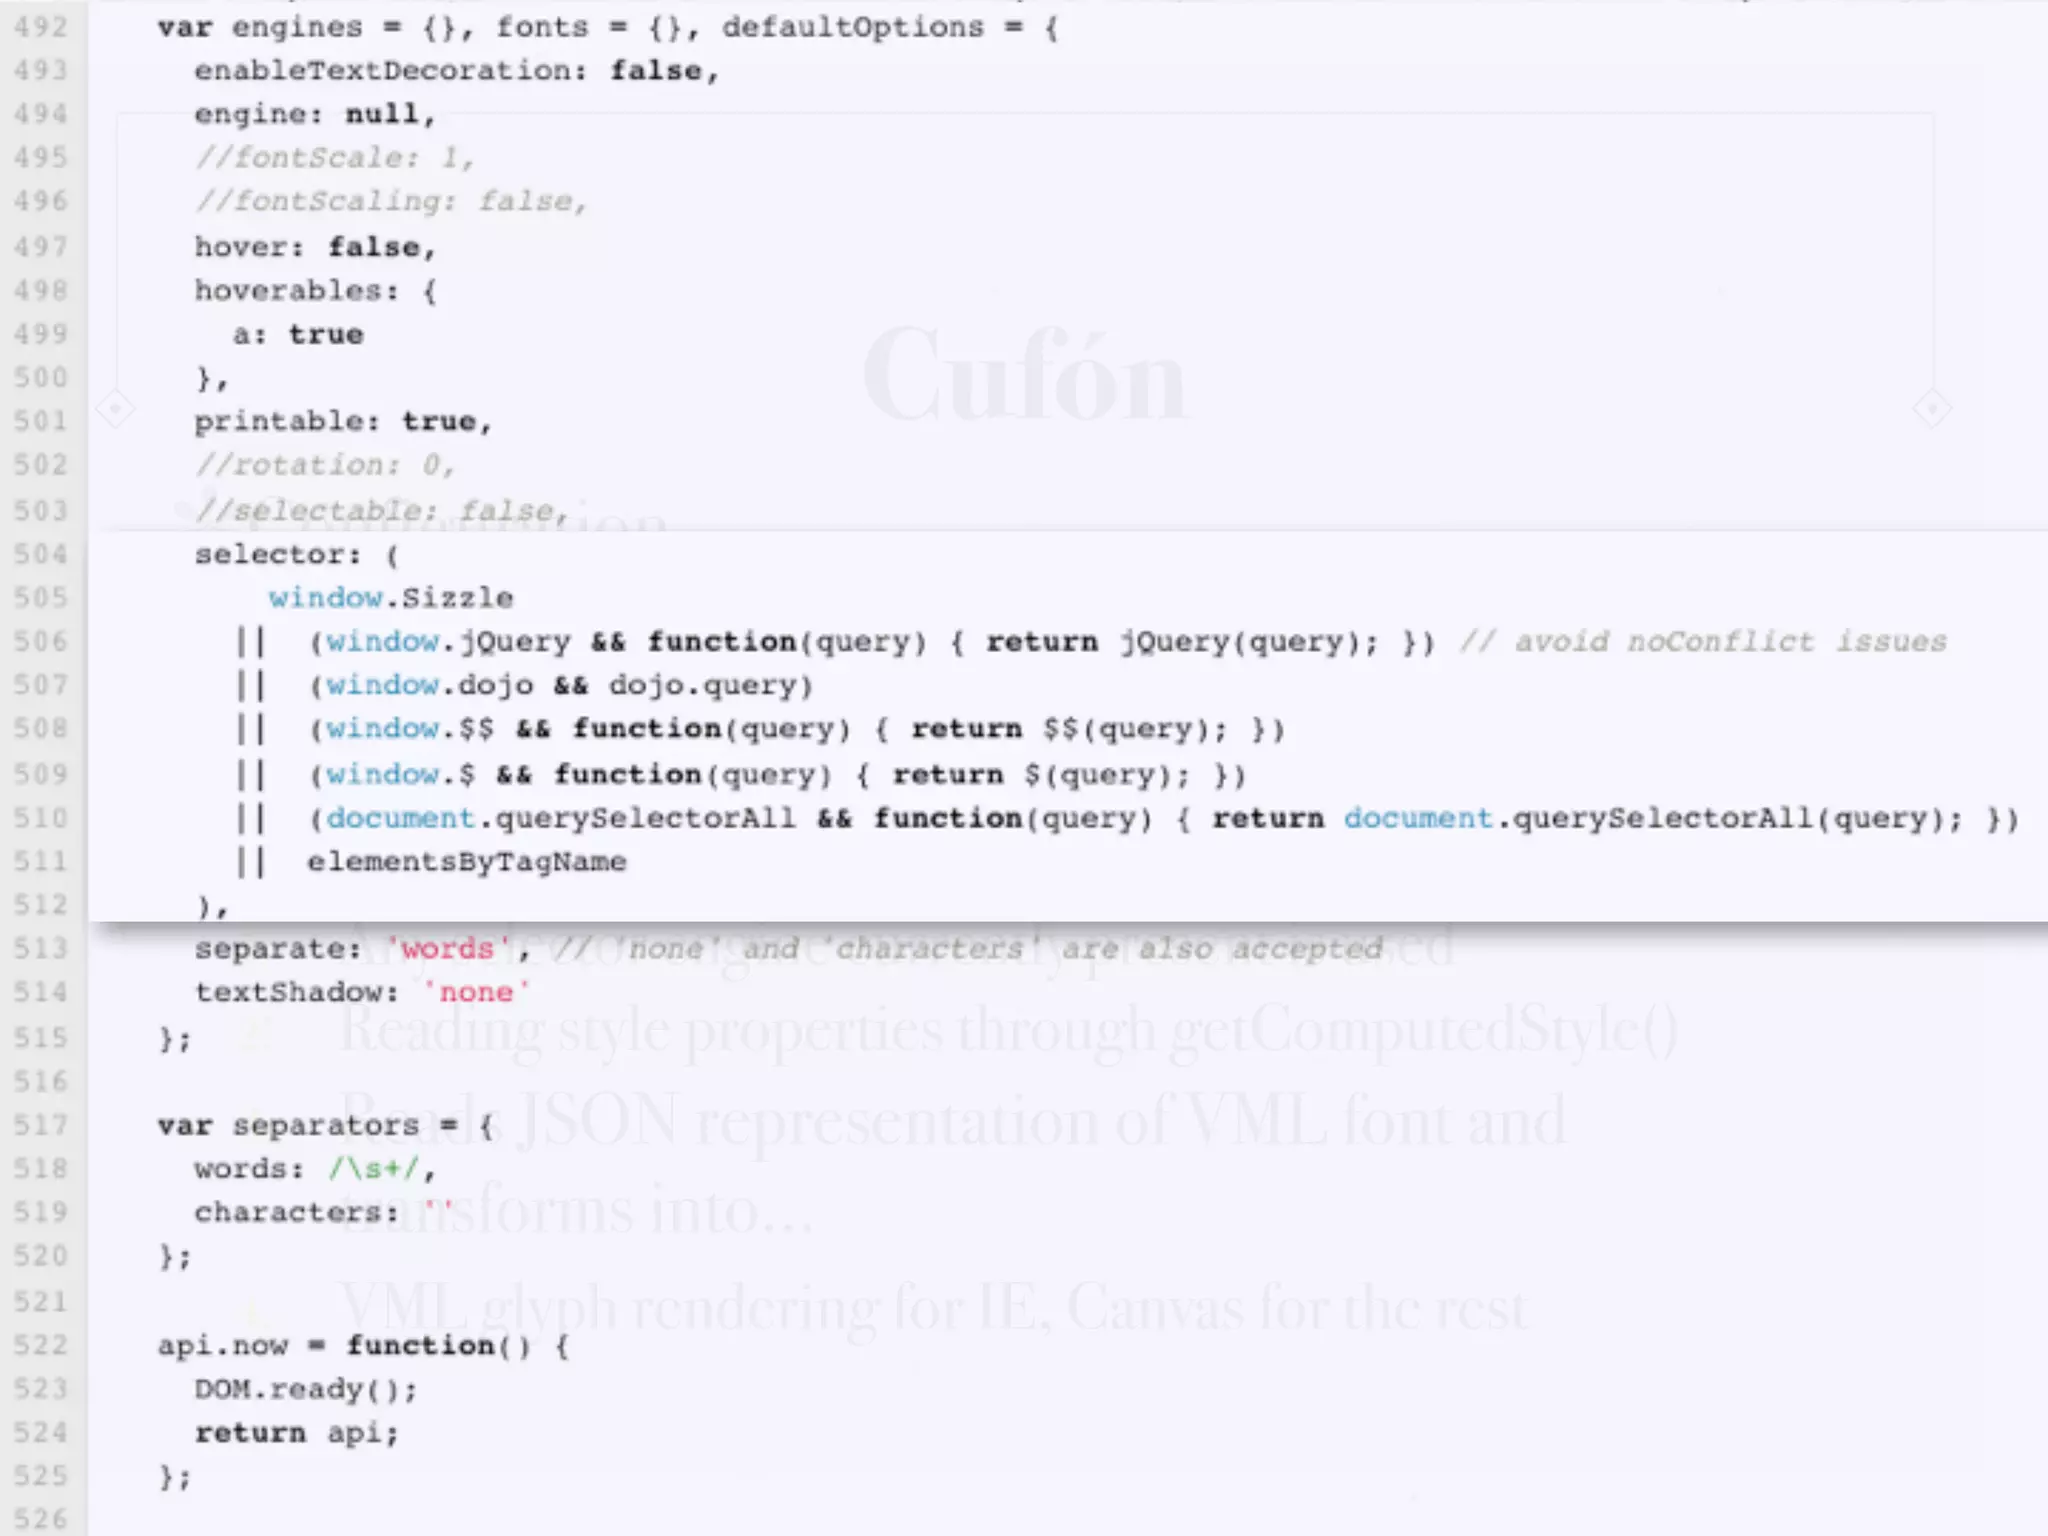Select the 'hover: false,' line
Screen dimensions: 2048x1536
click(x=315, y=247)
